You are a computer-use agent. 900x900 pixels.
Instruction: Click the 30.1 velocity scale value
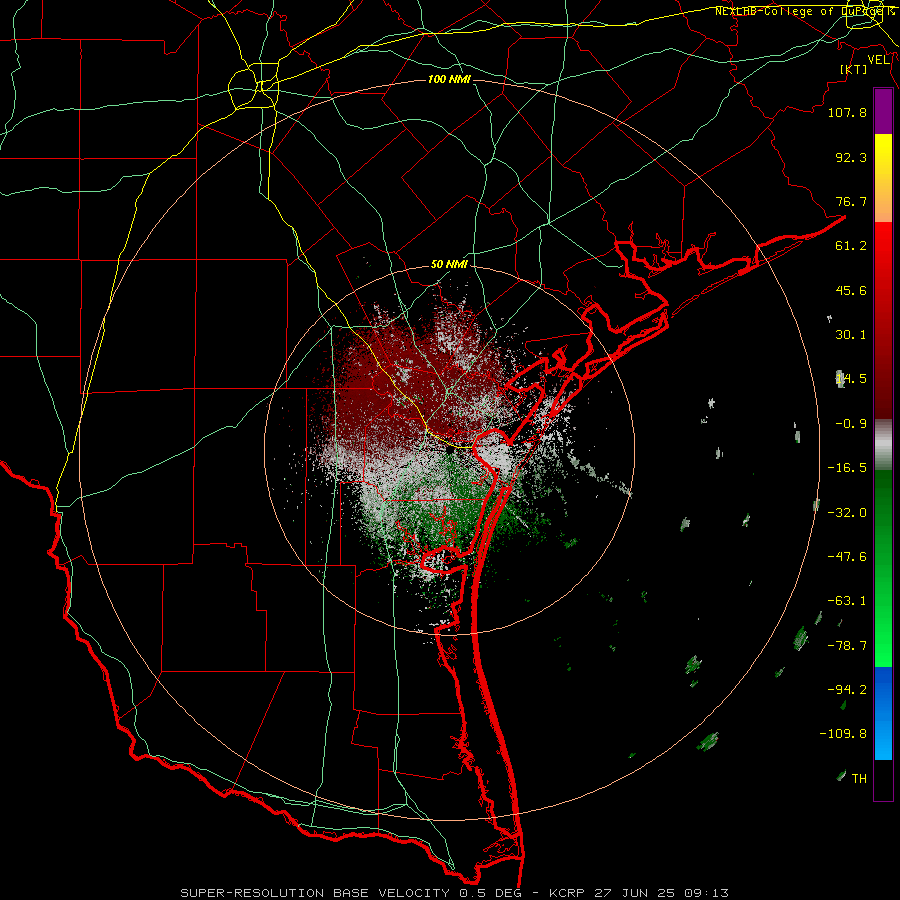[851, 335]
